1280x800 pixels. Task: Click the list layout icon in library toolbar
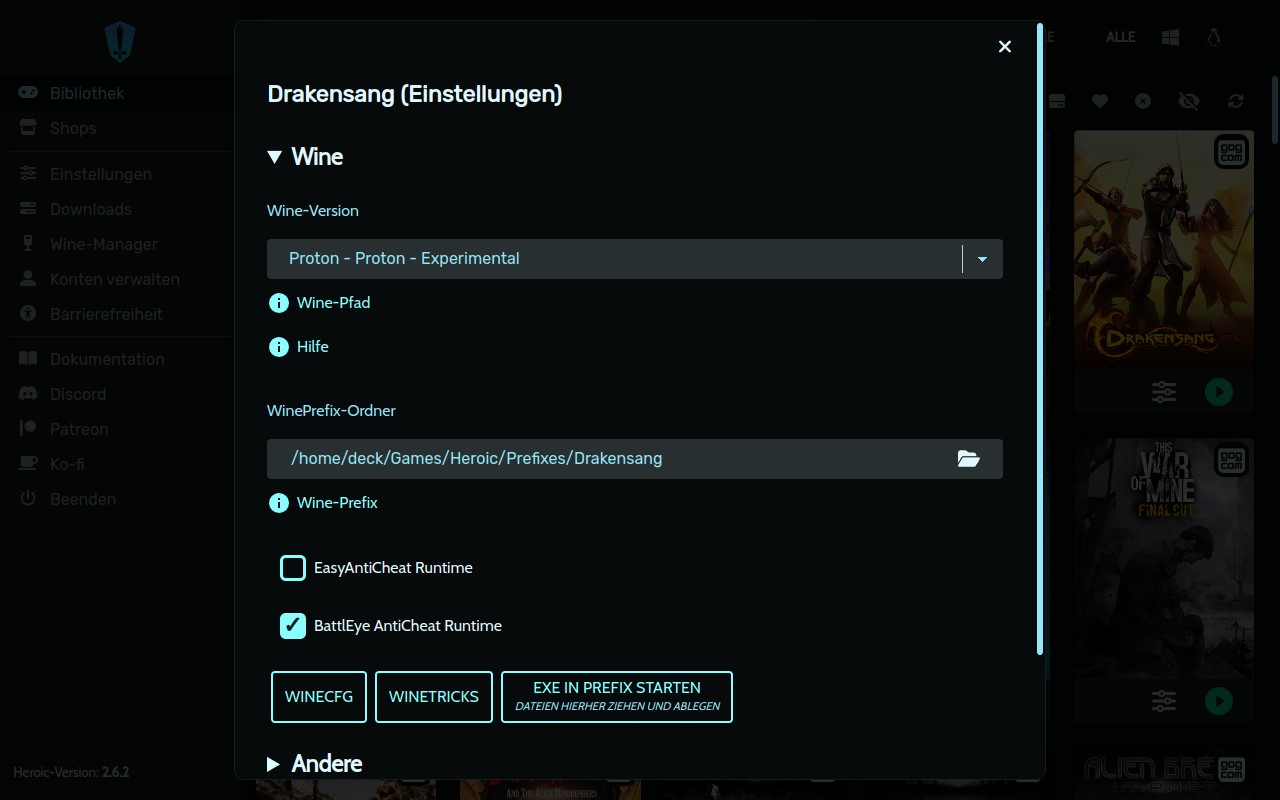click(x=1057, y=101)
